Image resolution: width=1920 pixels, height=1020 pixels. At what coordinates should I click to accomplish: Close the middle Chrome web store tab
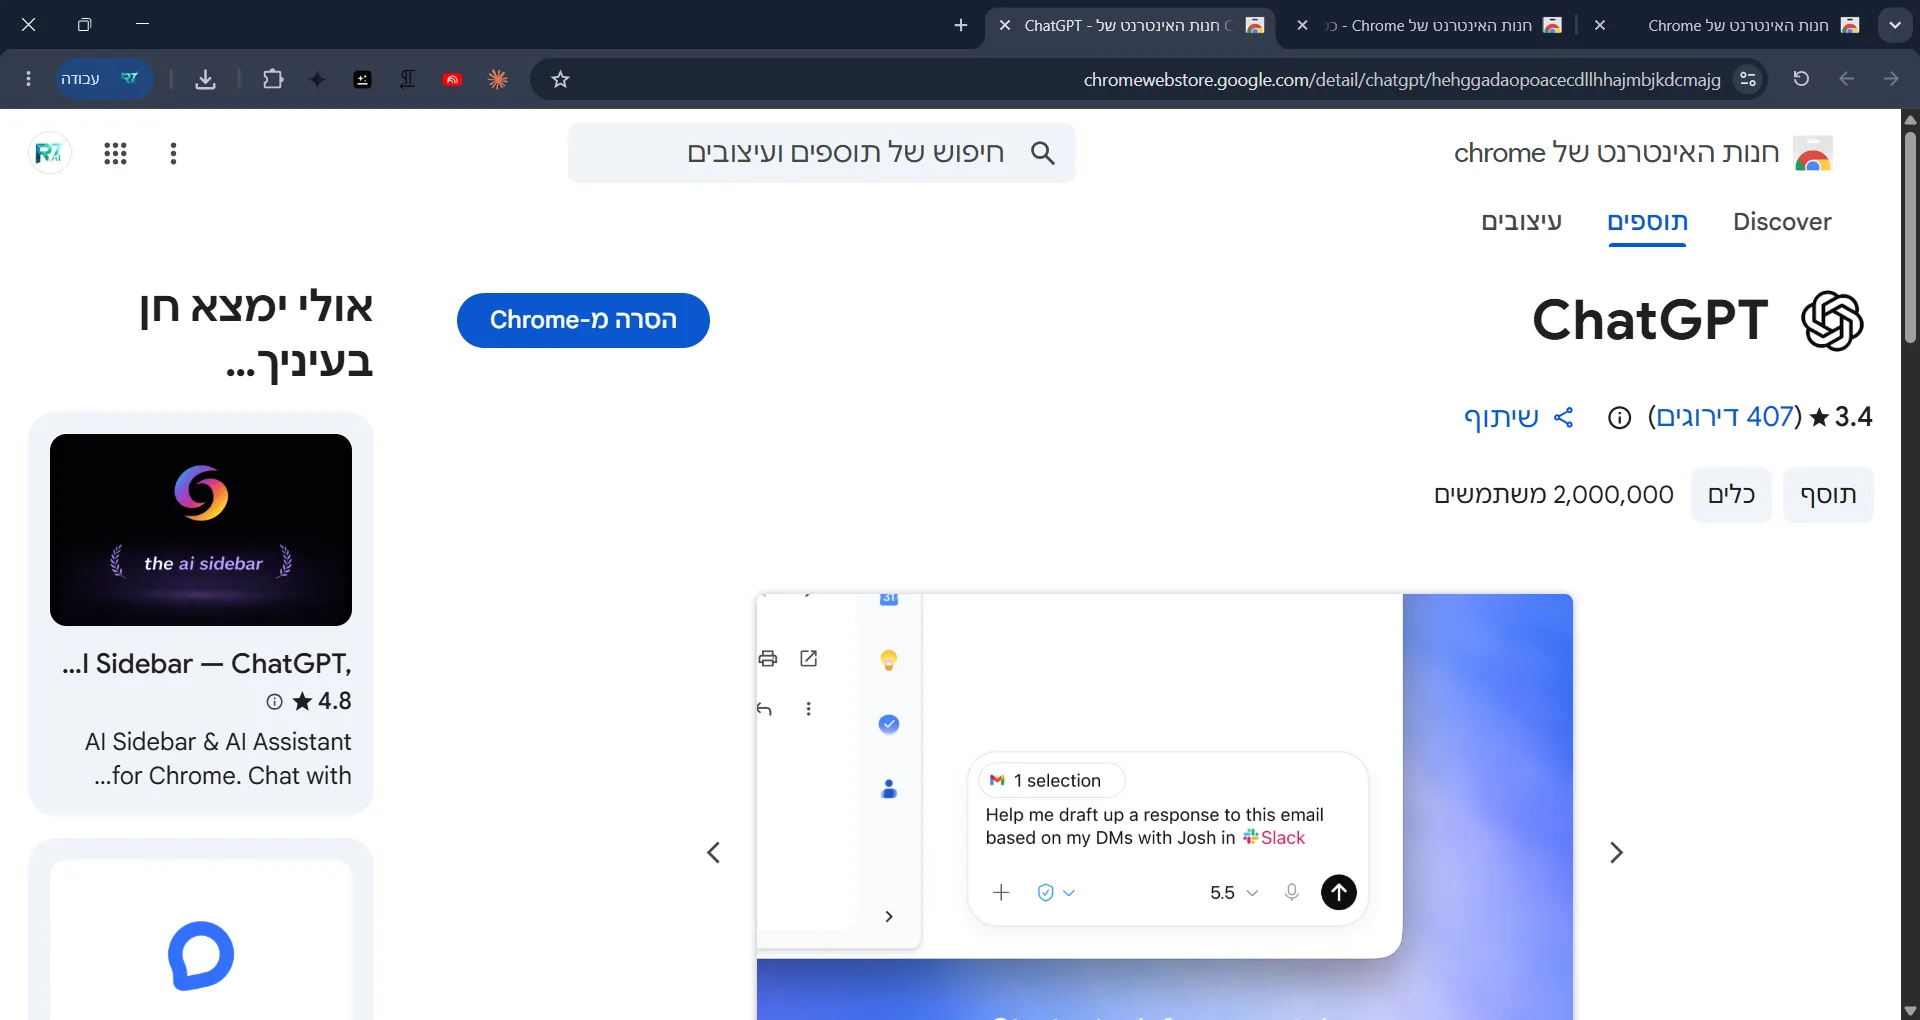(1302, 25)
